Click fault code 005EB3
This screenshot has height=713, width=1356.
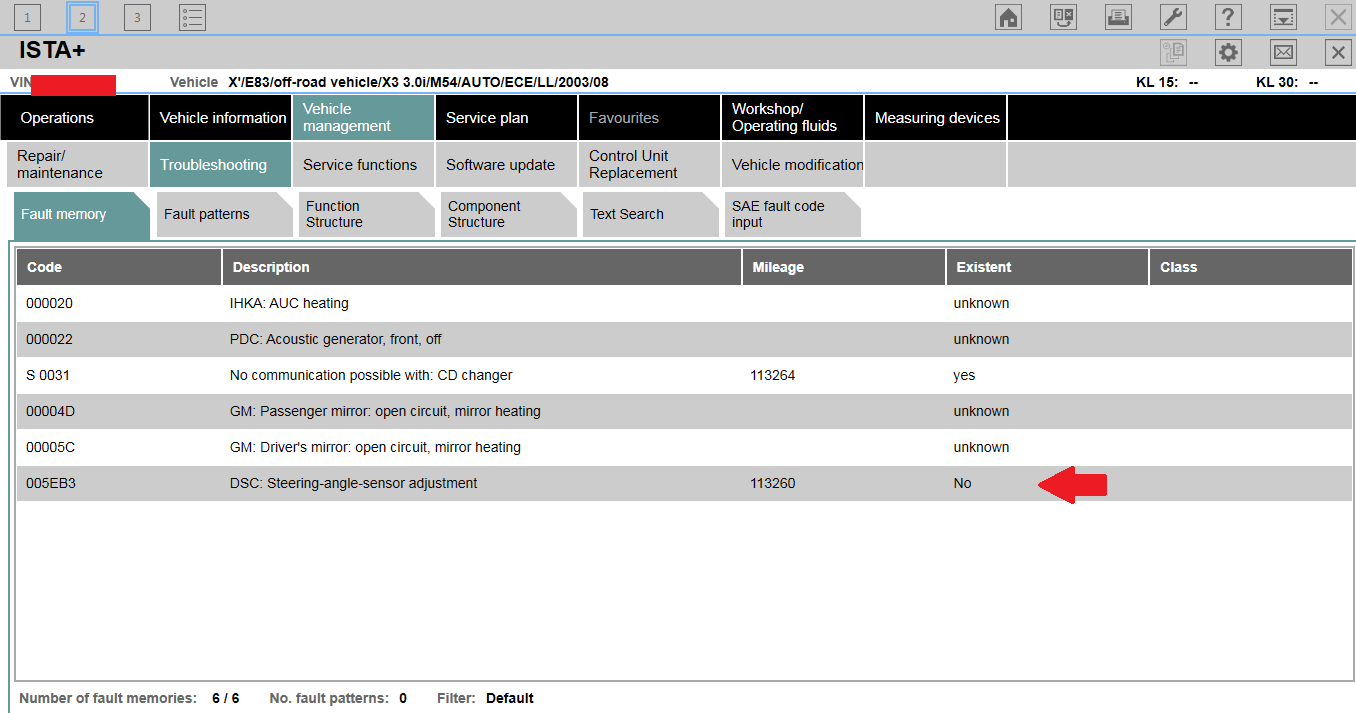click(x=51, y=483)
